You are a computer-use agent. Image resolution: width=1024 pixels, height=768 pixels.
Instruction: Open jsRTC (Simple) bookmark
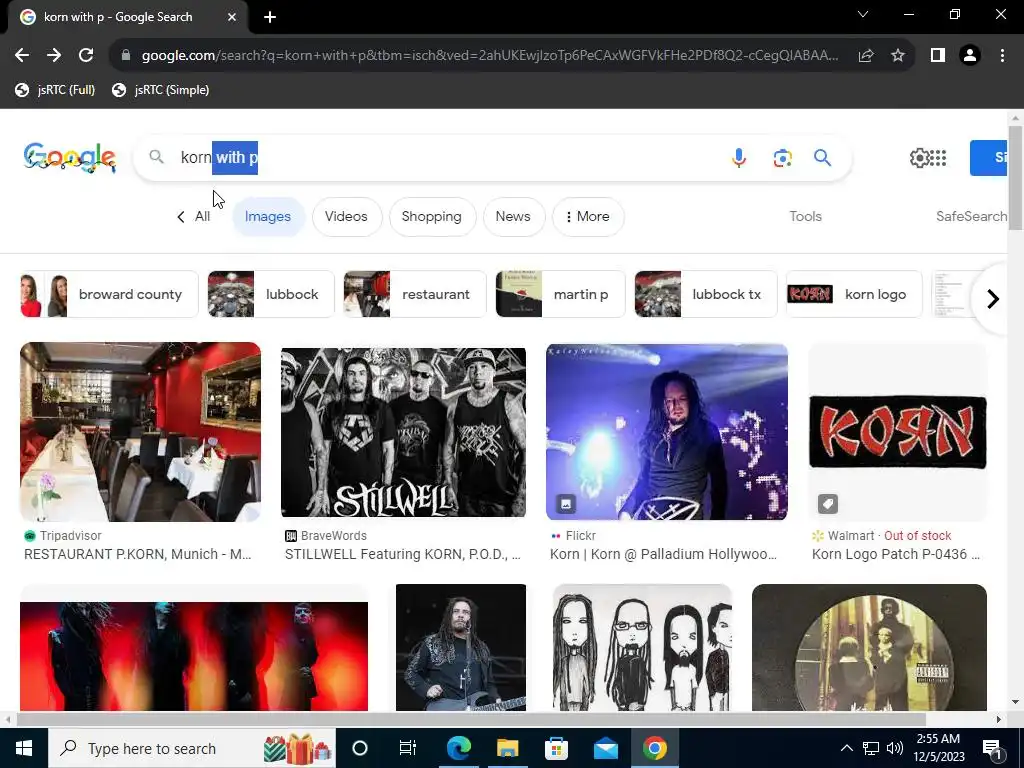161,90
